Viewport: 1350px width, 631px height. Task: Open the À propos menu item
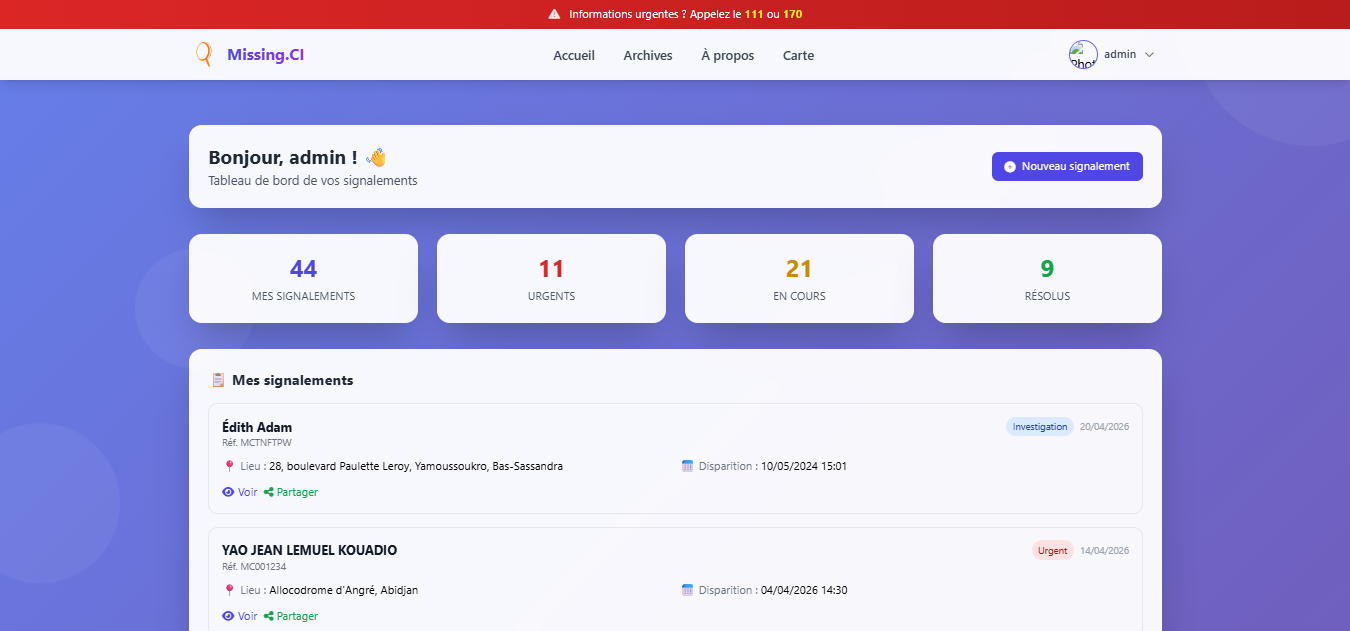(x=727, y=56)
